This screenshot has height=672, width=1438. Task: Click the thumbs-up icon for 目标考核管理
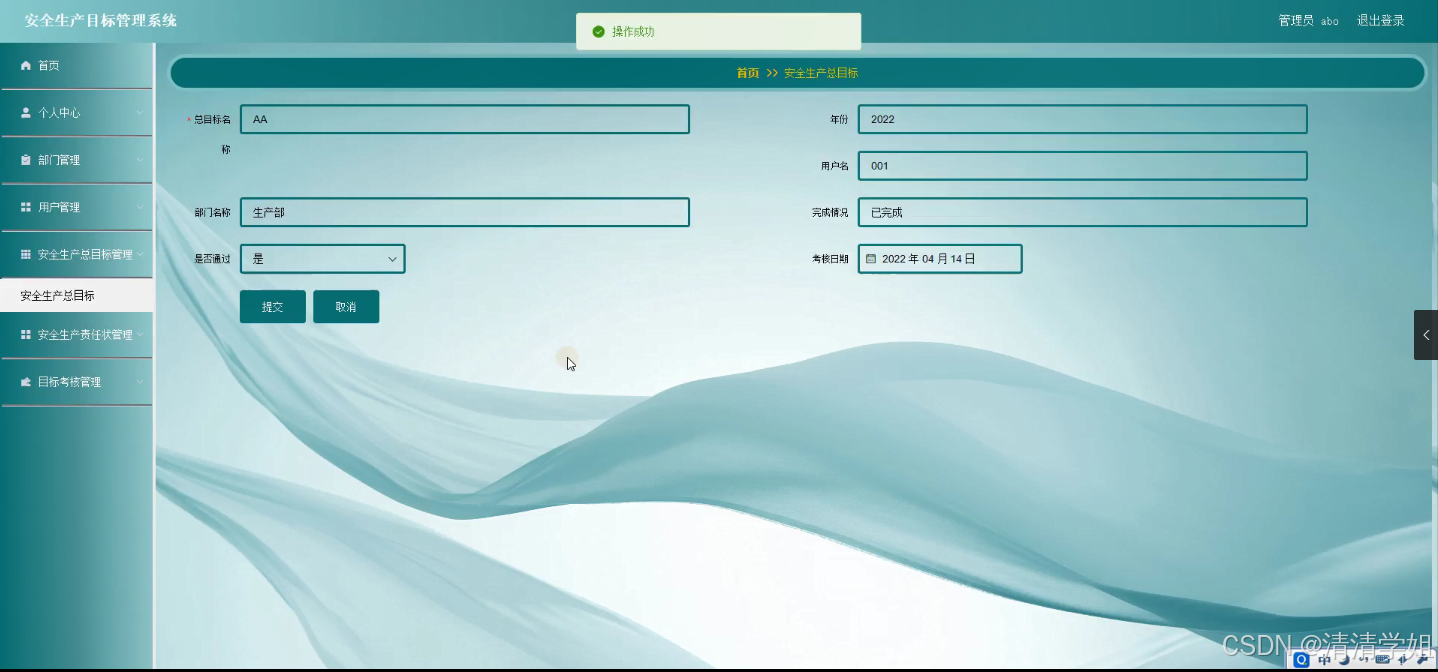[26, 382]
